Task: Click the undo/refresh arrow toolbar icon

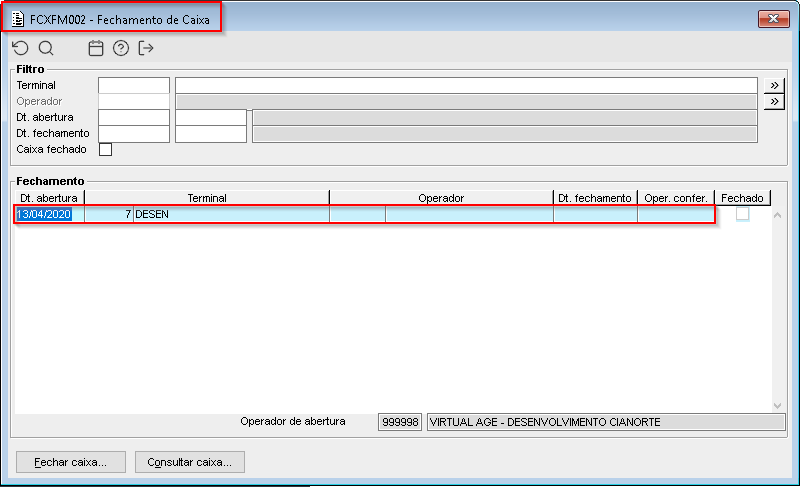Action: pos(20,48)
